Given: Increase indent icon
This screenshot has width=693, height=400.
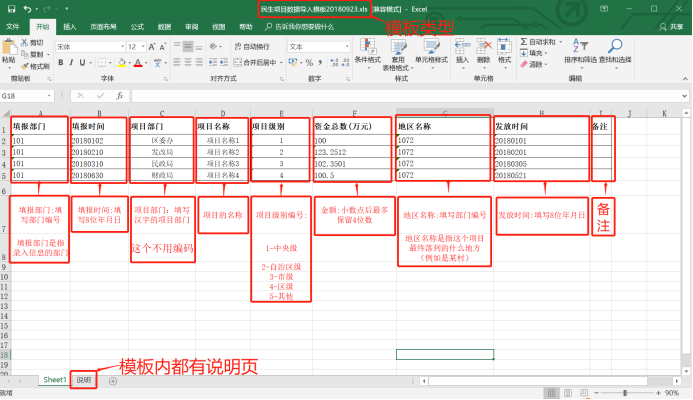Looking at the screenshot, I should [224, 62].
